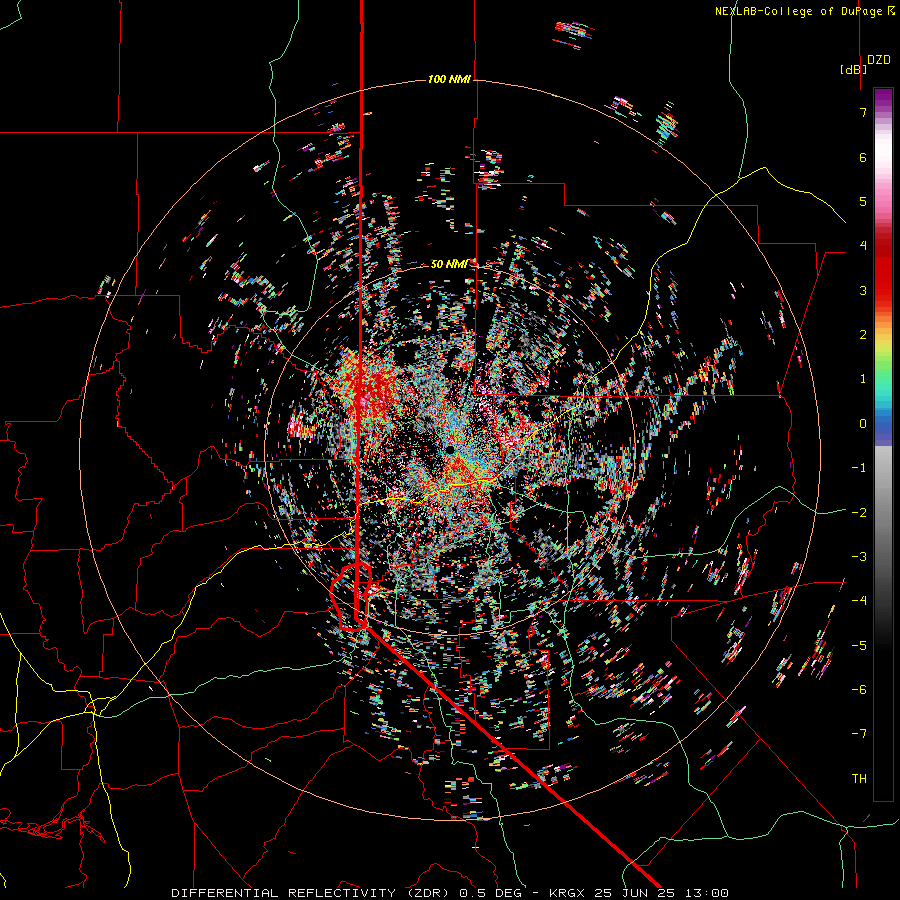Click the -5 tick label on scale
900x900 pixels.
click(859, 646)
